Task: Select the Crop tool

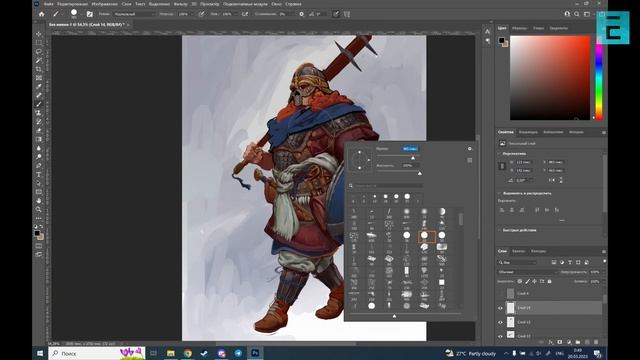Action: coord(39,69)
